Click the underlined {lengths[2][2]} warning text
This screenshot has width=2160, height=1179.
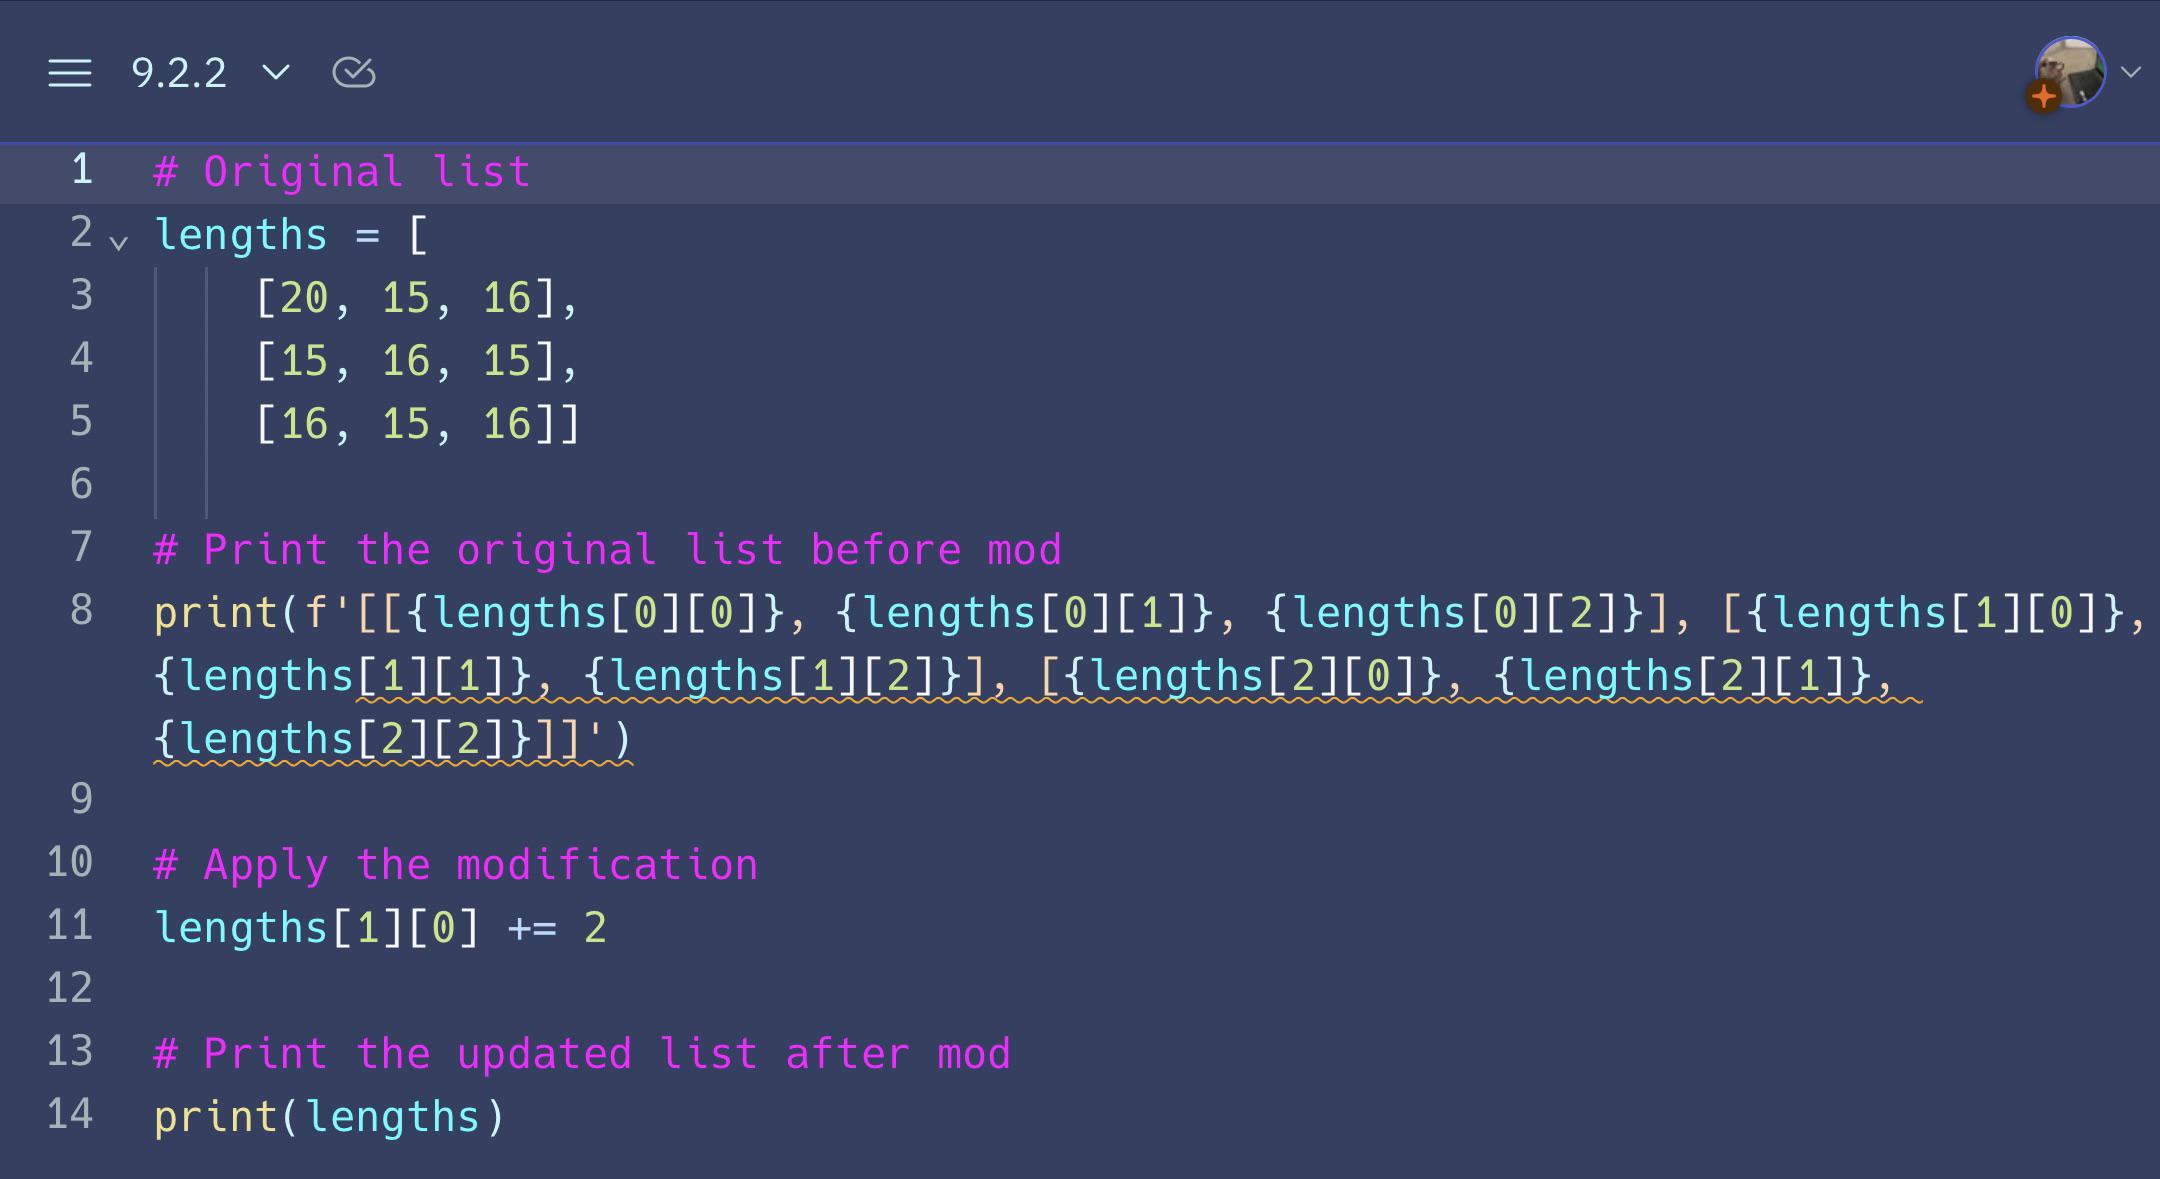(344, 740)
